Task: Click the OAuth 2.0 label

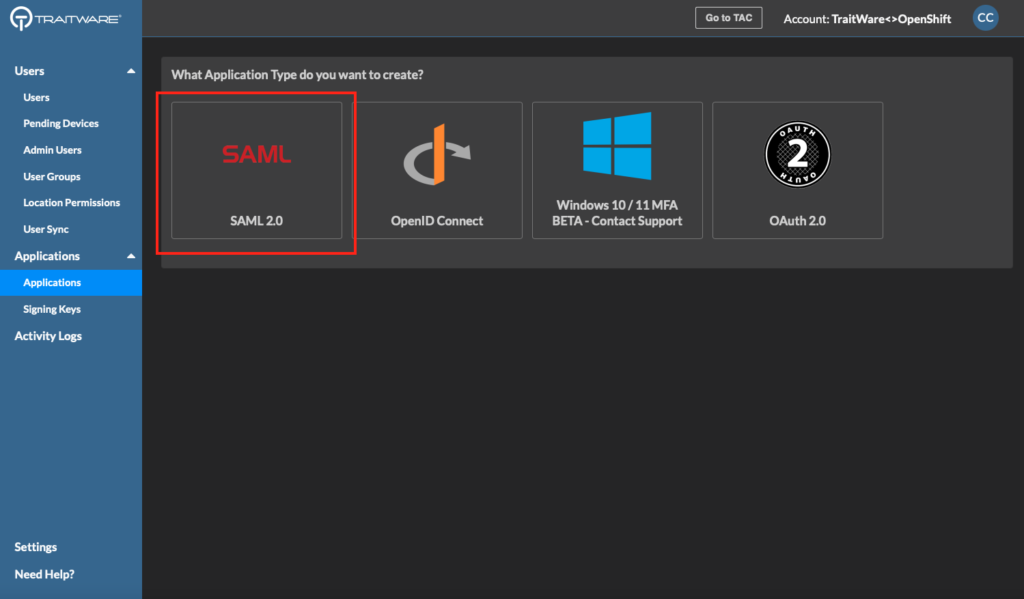Action: 797,221
